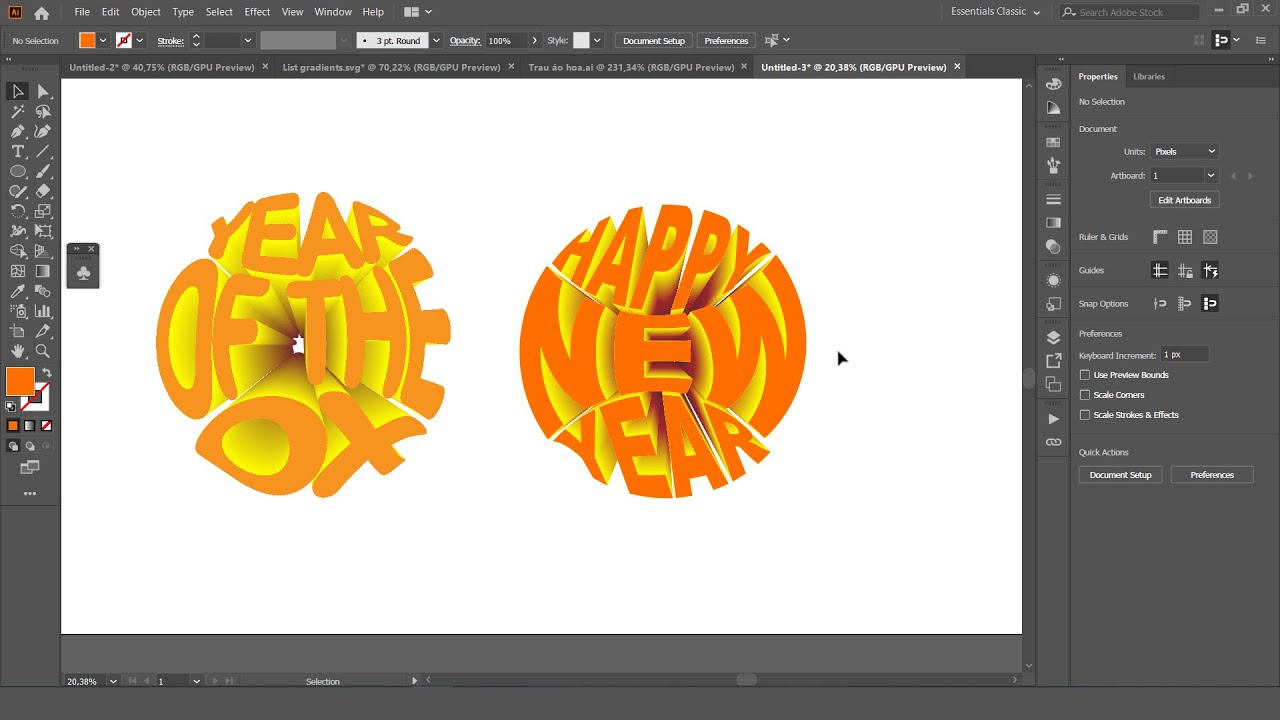
Task: Open the Units dropdown showing Pixels
Action: [x=1184, y=152]
